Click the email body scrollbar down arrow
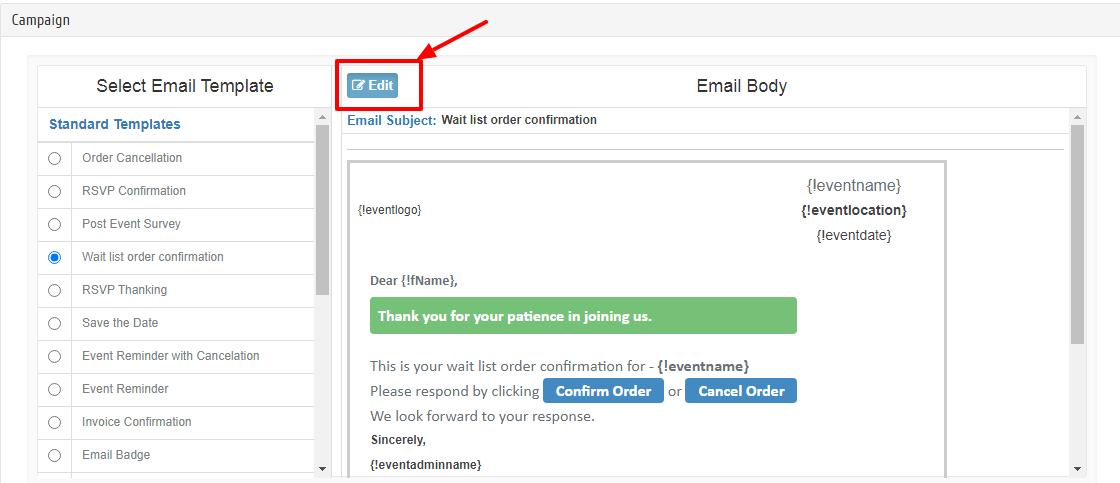 tap(1077, 468)
